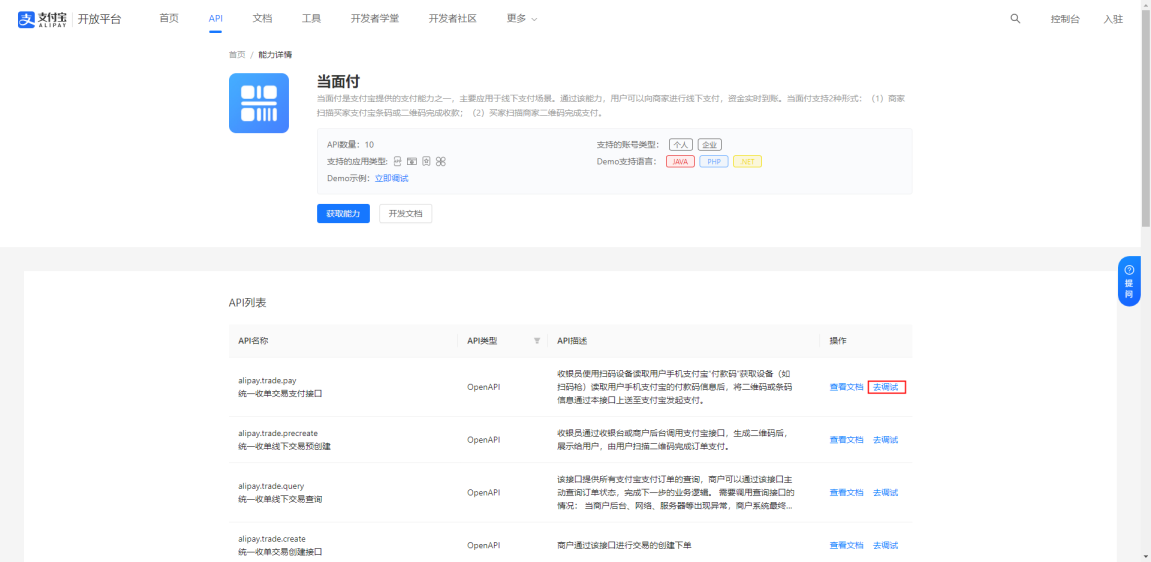Open 开发者社区 navigation item
The height and width of the screenshot is (562, 1151).
(453, 19)
